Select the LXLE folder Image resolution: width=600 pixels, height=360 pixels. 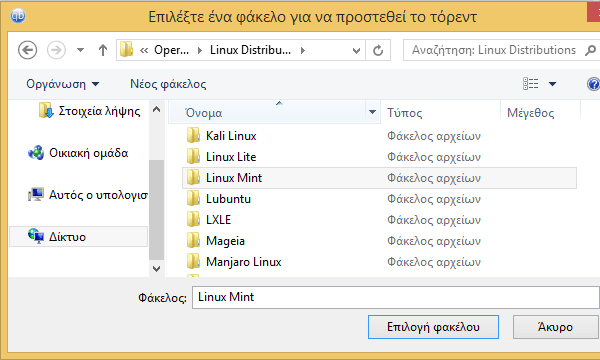pyautogui.click(x=218, y=220)
